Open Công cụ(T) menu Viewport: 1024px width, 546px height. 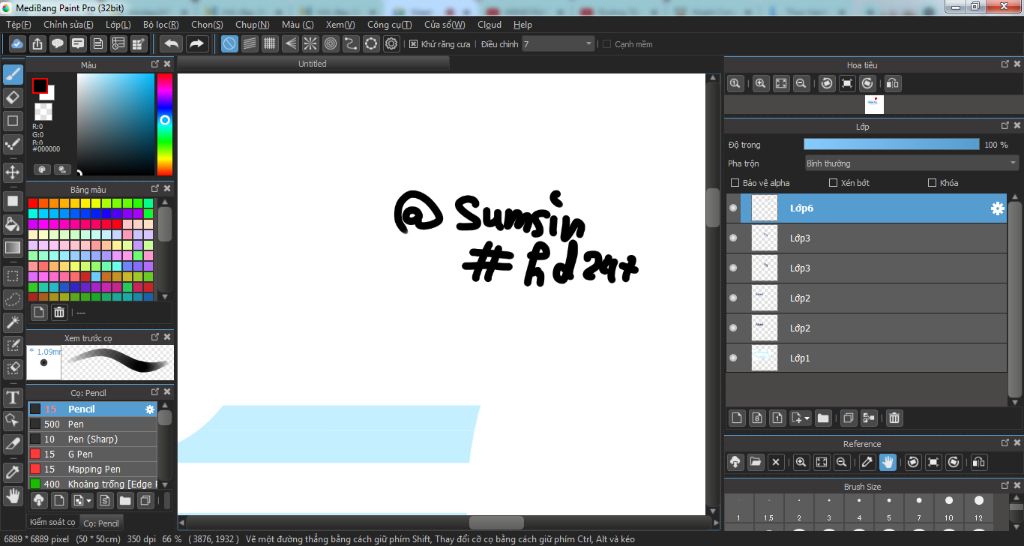pyautogui.click(x=389, y=25)
